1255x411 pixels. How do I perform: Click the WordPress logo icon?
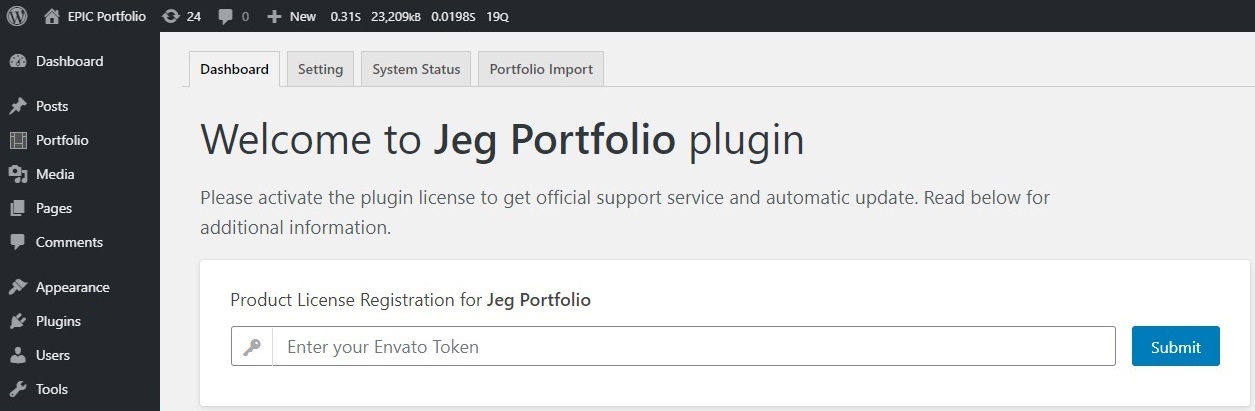[x=17, y=16]
